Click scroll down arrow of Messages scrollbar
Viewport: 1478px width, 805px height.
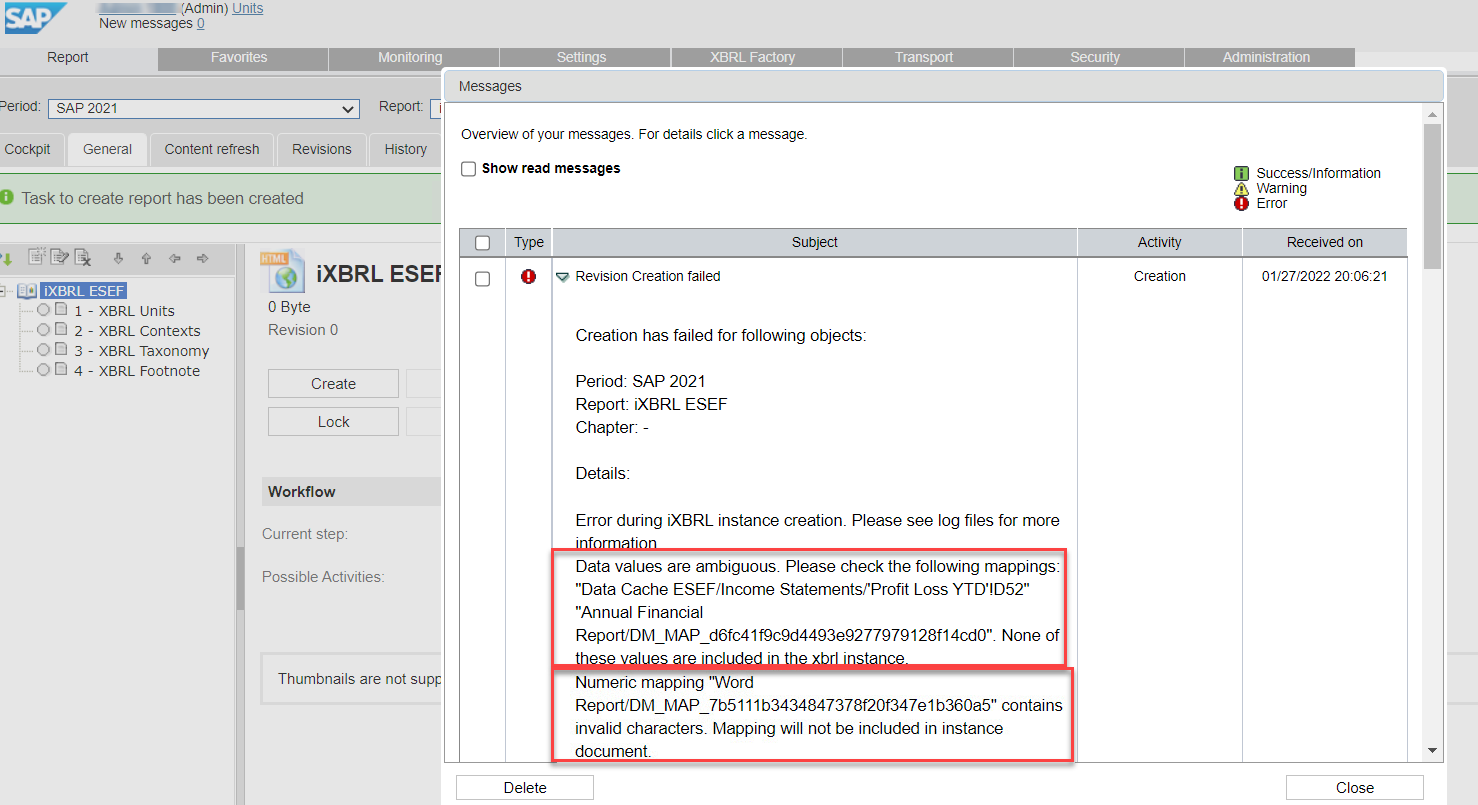[x=1432, y=750]
